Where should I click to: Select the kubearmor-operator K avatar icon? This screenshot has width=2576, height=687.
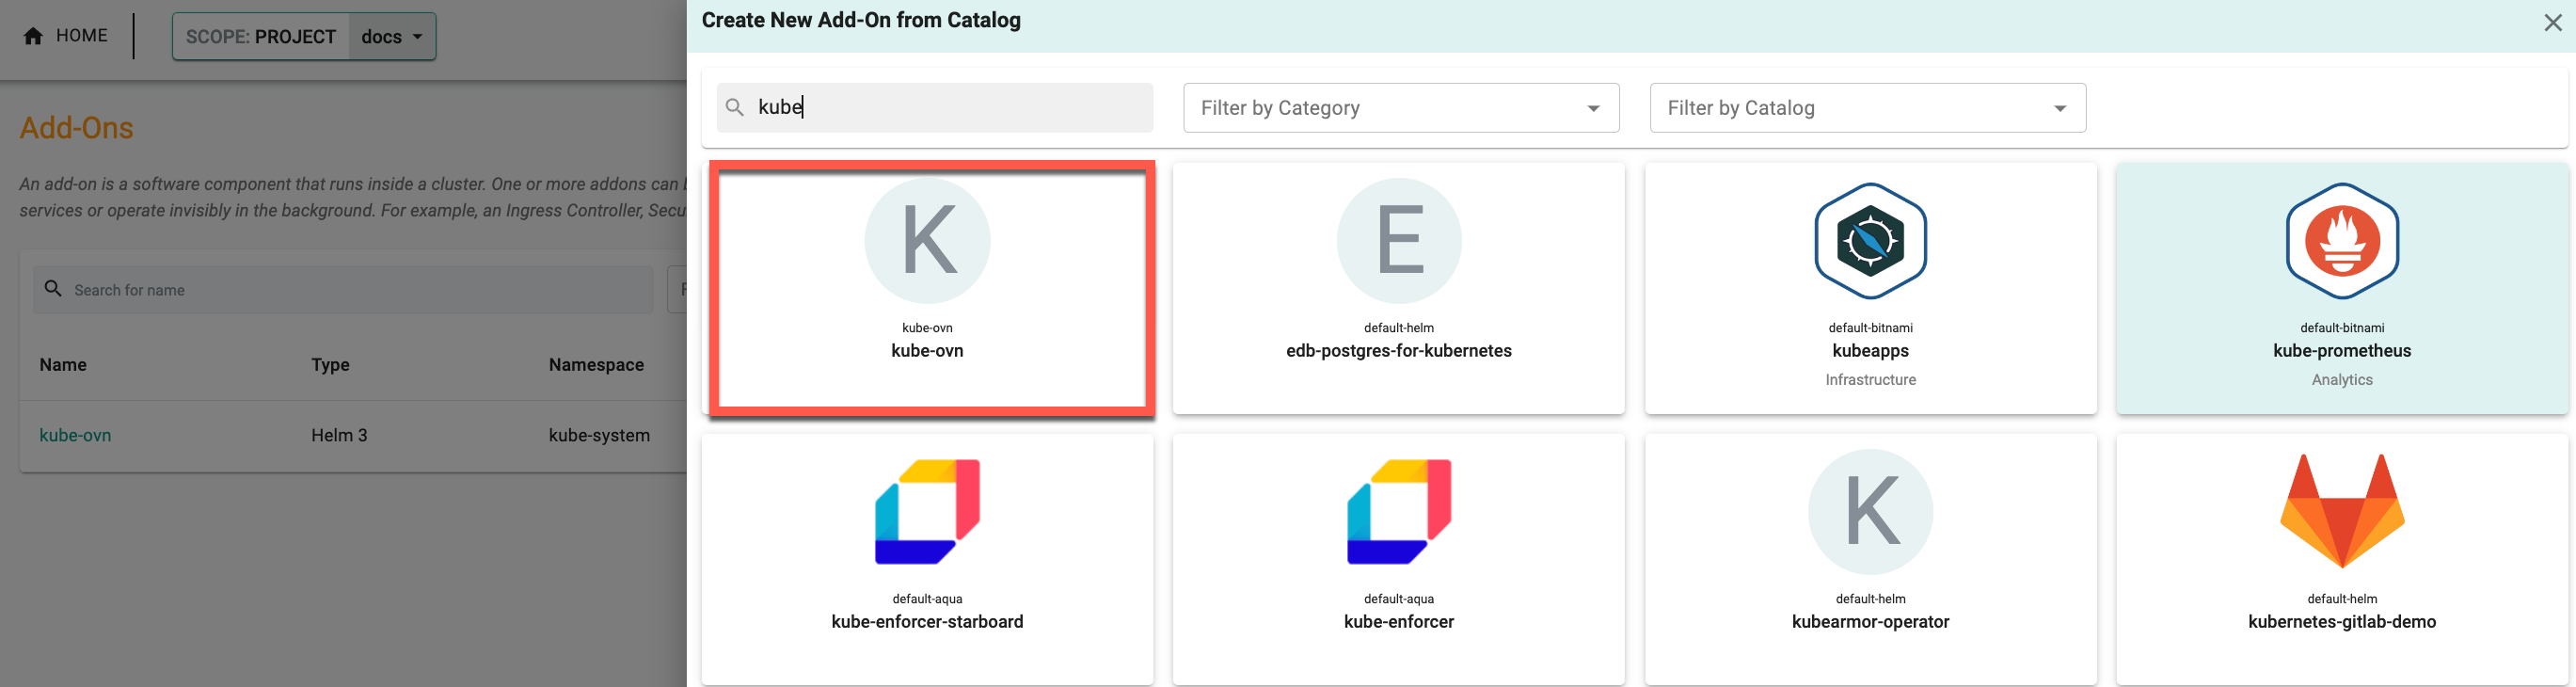1870,511
